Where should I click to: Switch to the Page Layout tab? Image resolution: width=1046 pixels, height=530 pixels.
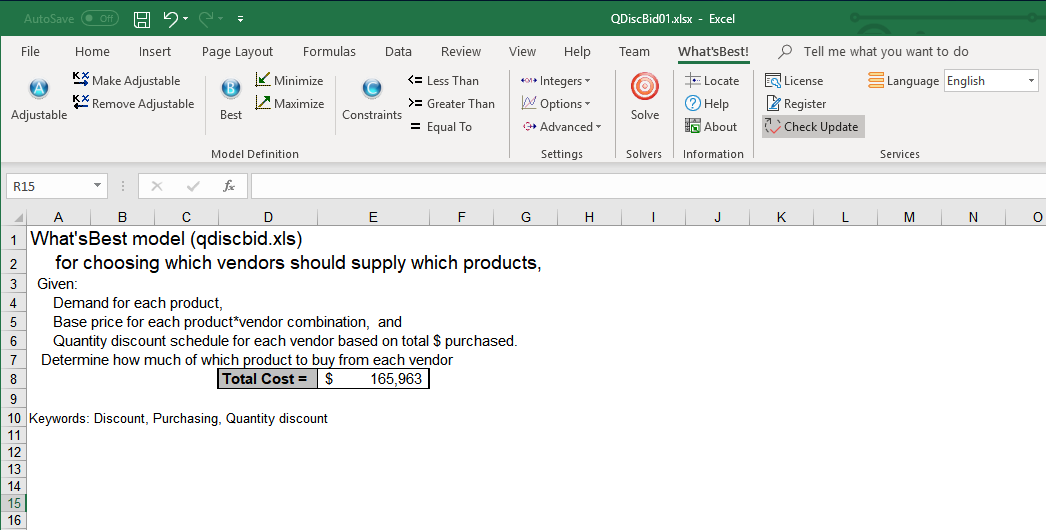[237, 51]
